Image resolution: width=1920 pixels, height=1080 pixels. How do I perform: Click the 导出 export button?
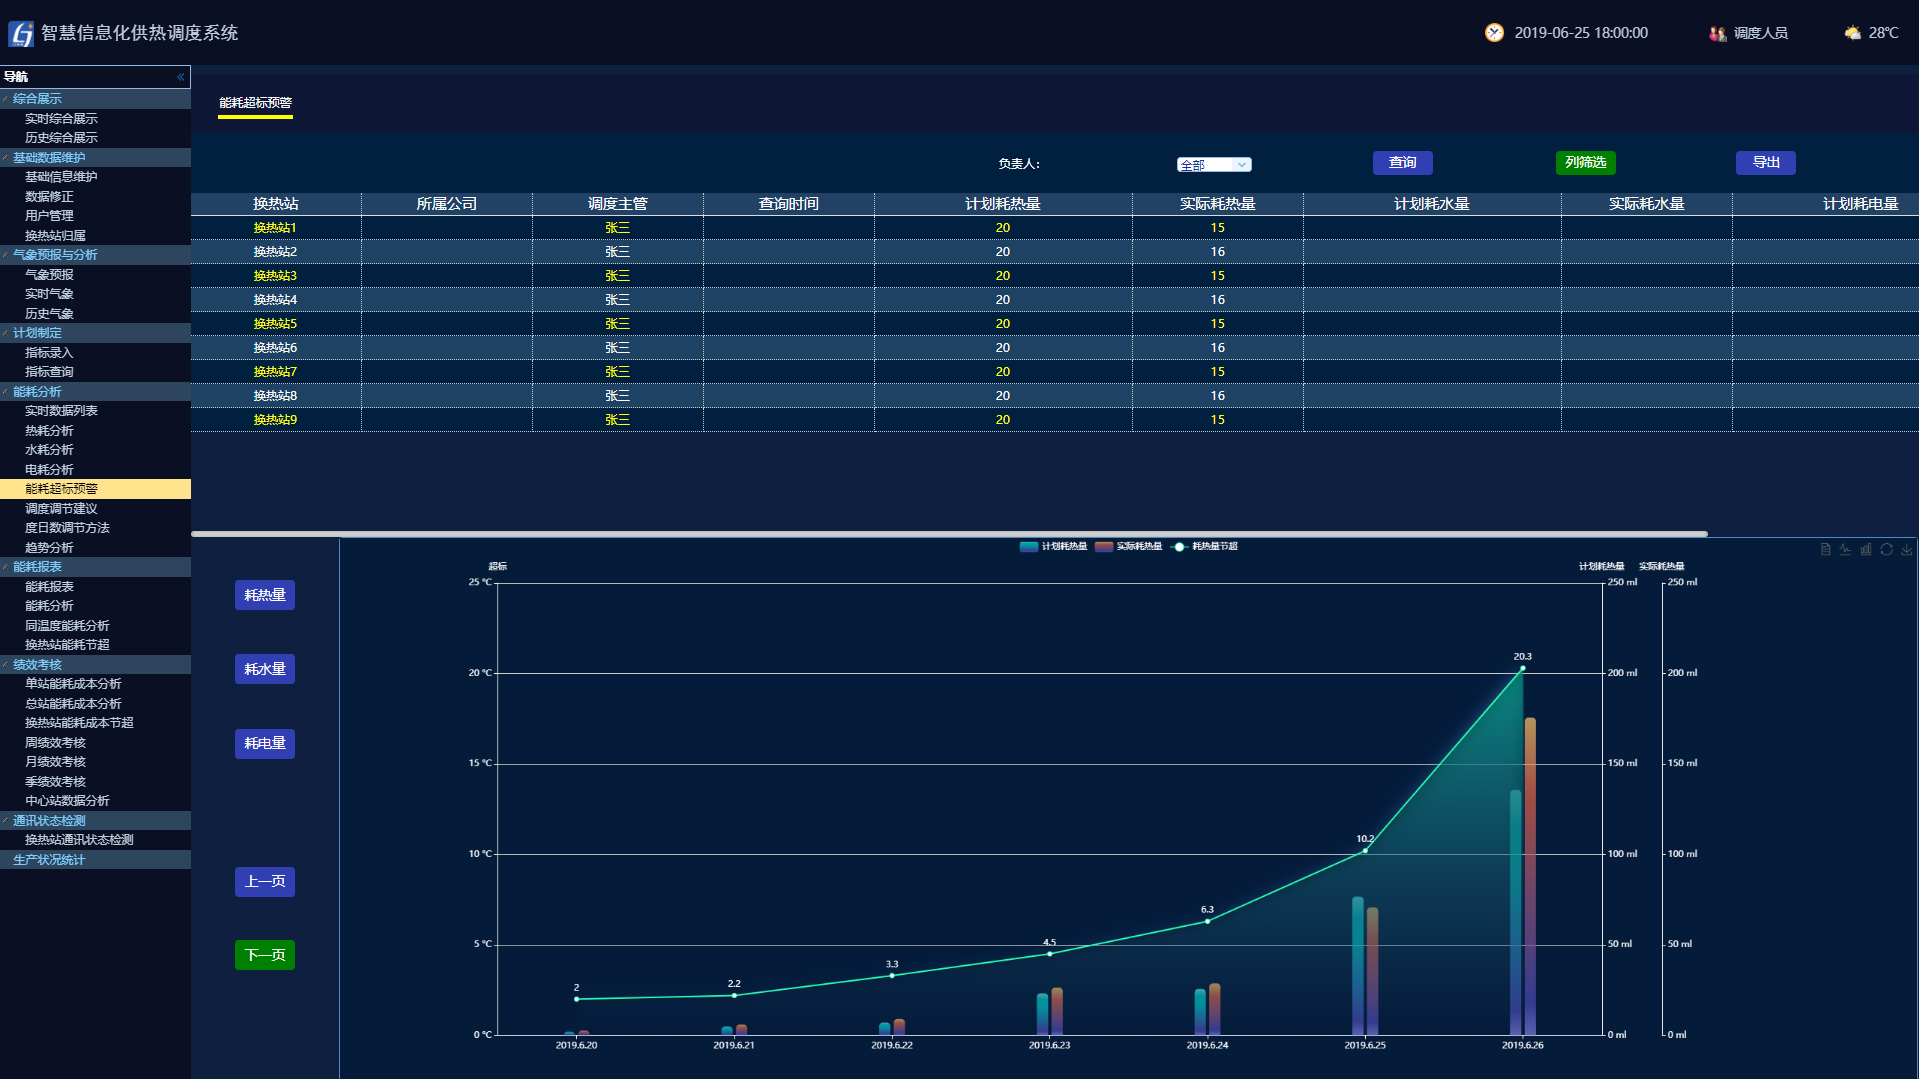1765,163
